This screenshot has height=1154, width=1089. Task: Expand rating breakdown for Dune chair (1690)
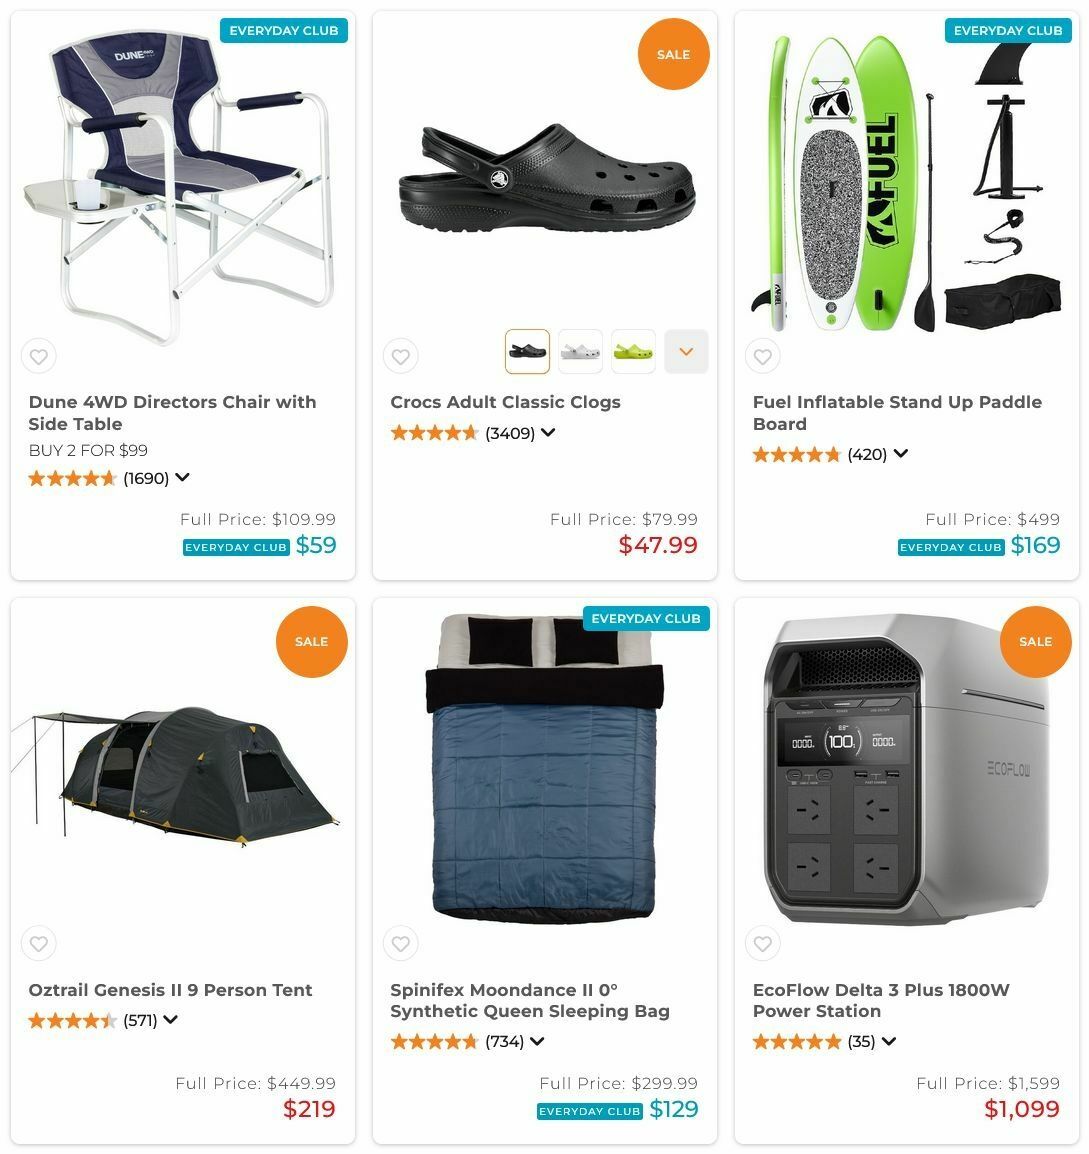coord(182,478)
